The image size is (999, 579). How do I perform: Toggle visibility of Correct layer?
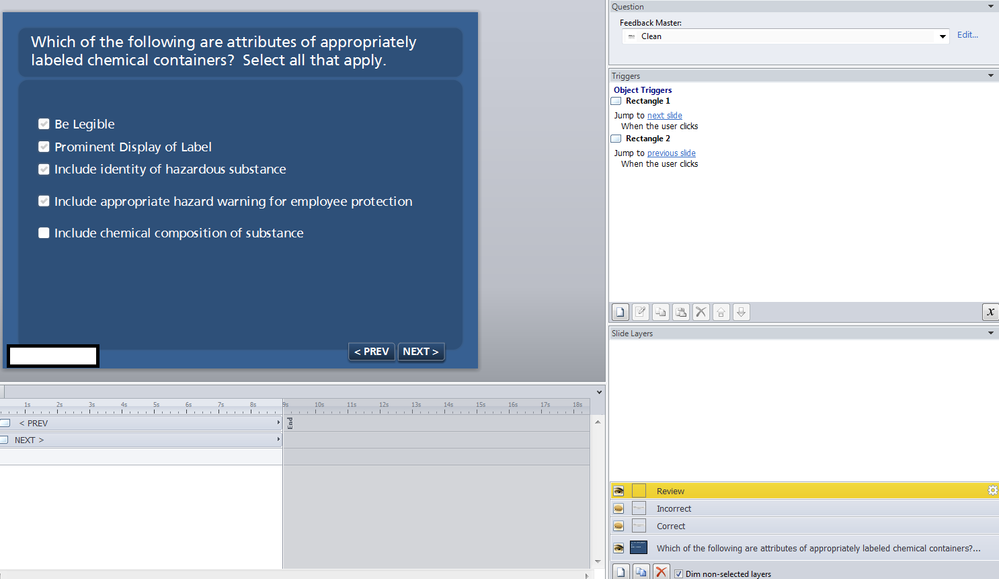[619, 526]
